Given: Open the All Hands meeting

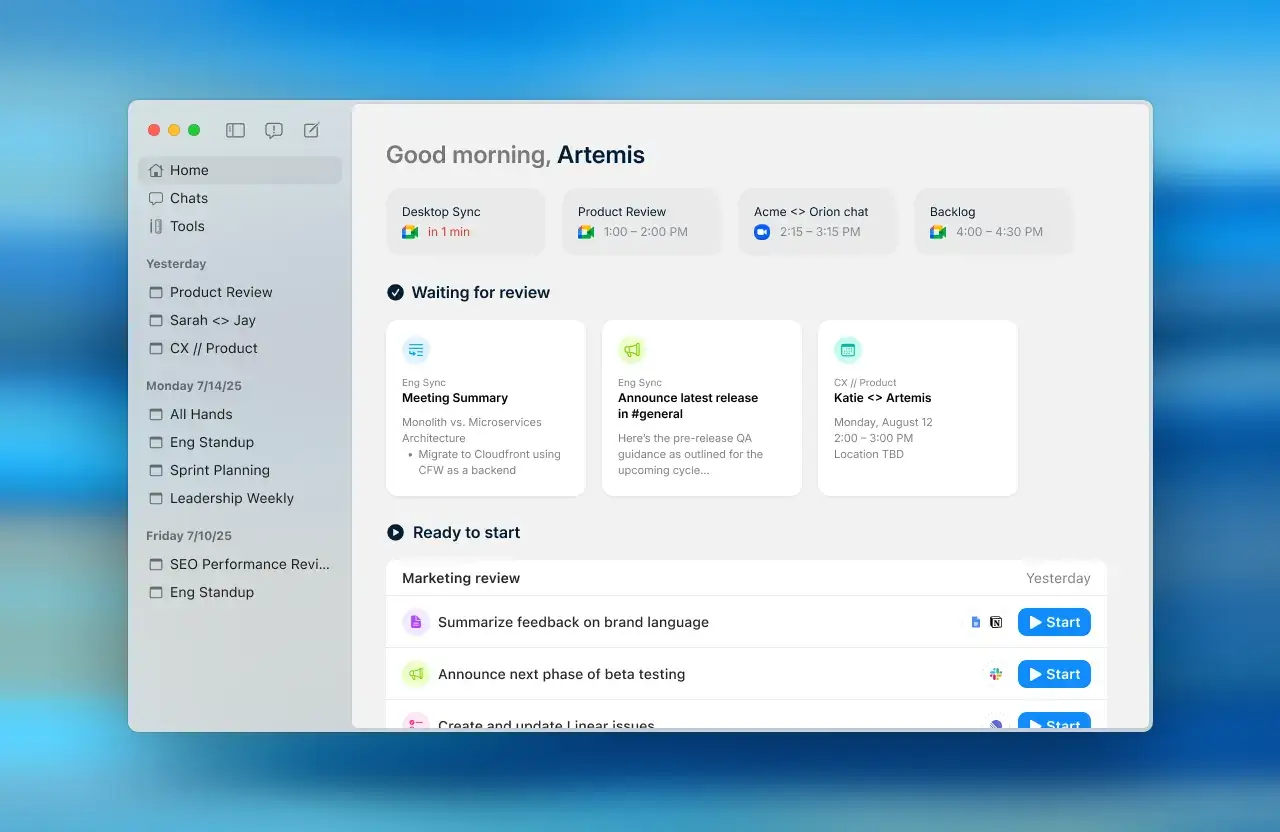Looking at the screenshot, I should [x=240, y=414].
